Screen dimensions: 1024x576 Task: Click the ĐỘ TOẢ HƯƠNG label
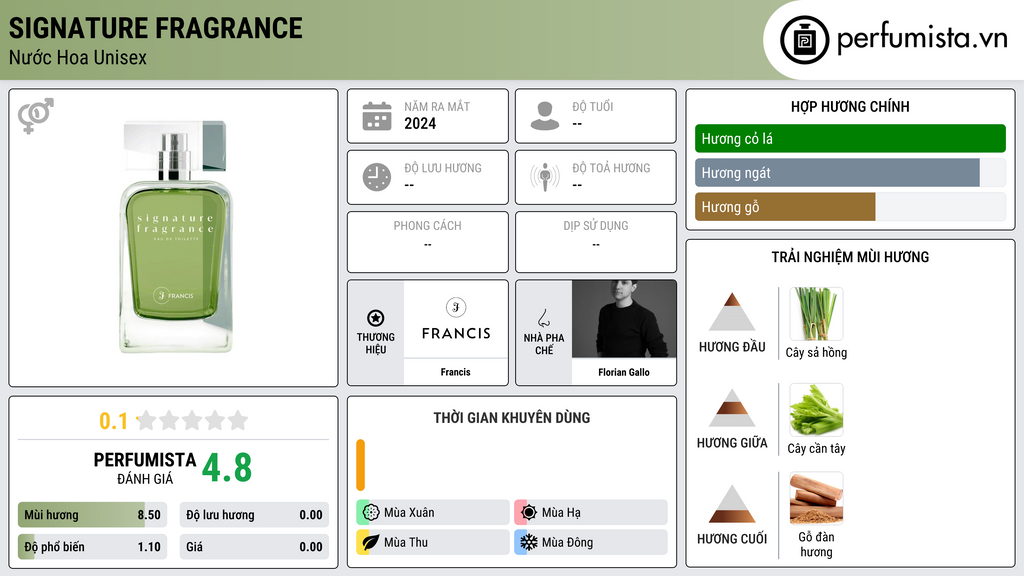click(611, 168)
